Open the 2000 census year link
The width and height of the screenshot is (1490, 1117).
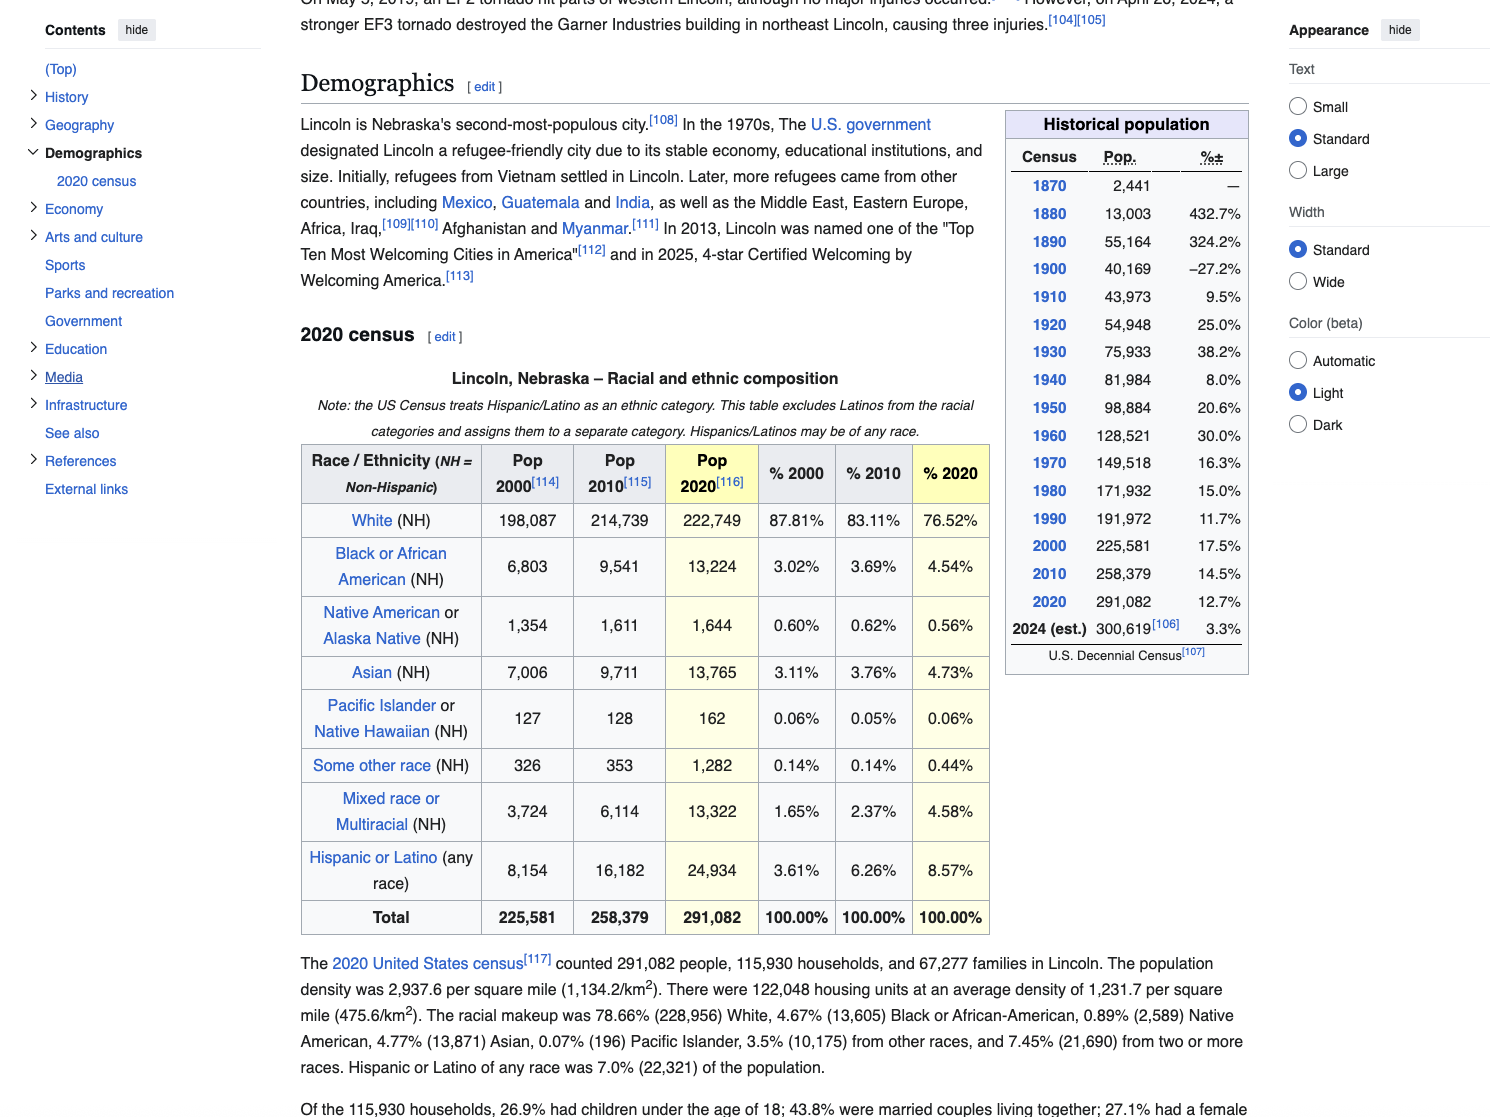[1049, 546]
